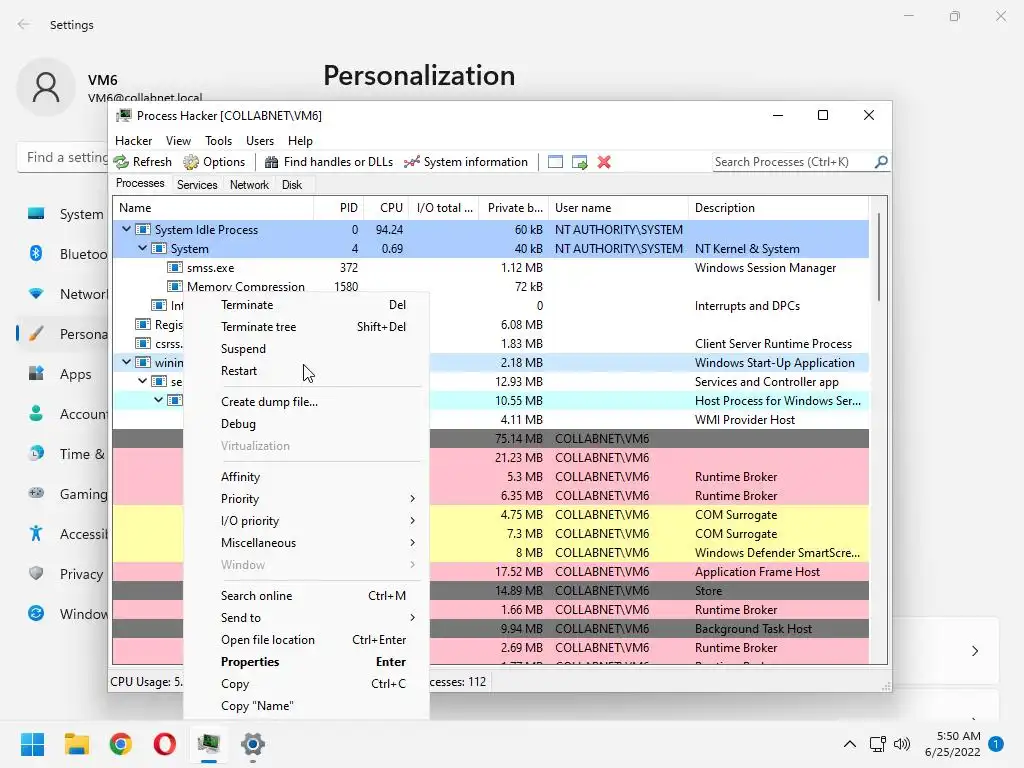Choose Open file location entry
Screen dimensions: 1024x768
306,640
